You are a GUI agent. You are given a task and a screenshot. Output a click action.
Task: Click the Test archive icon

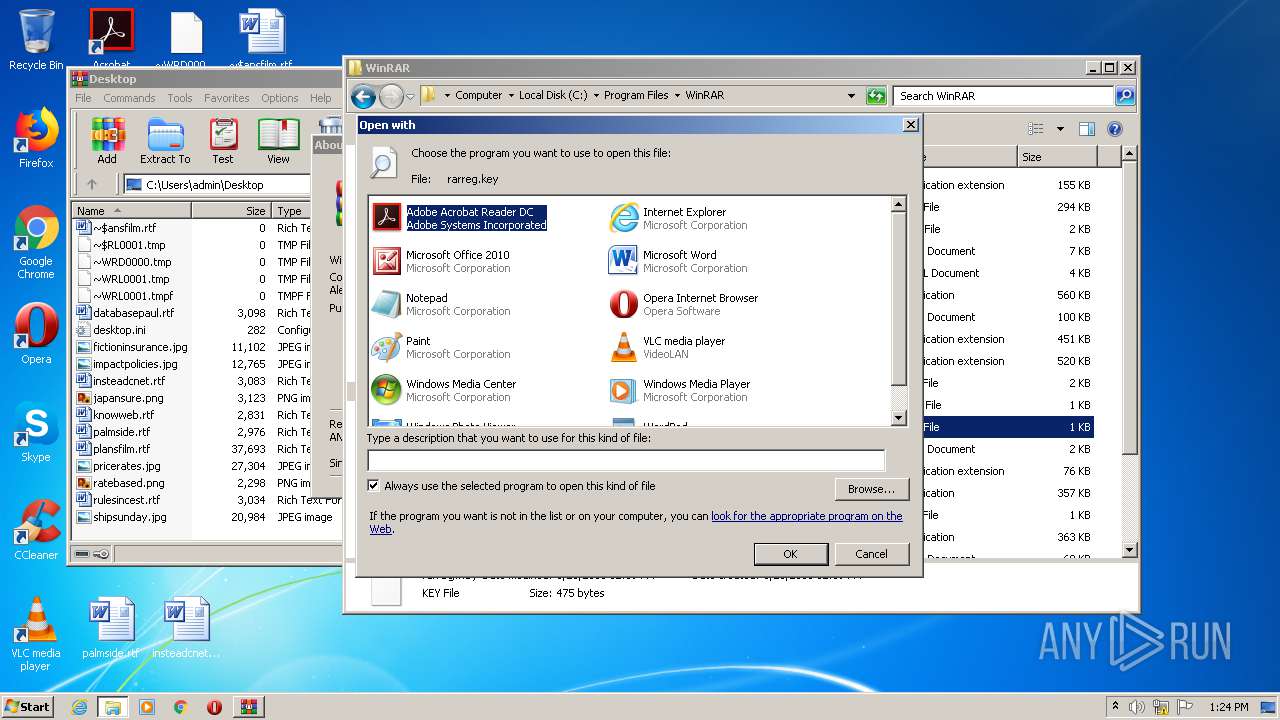[223, 140]
